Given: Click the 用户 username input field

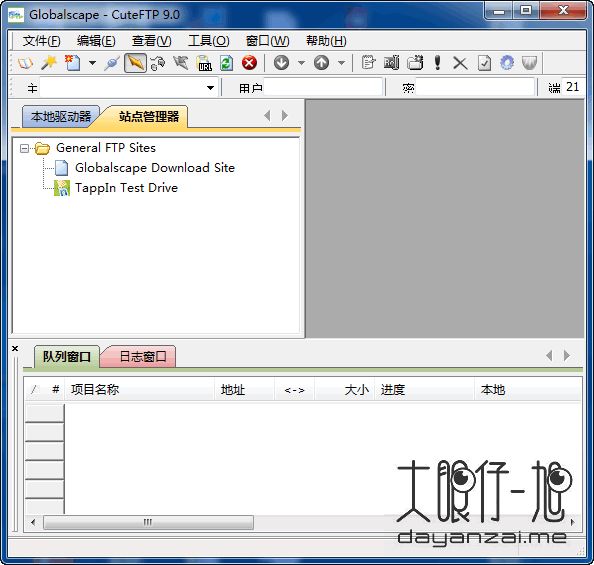Looking at the screenshot, I should click(x=323, y=87).
